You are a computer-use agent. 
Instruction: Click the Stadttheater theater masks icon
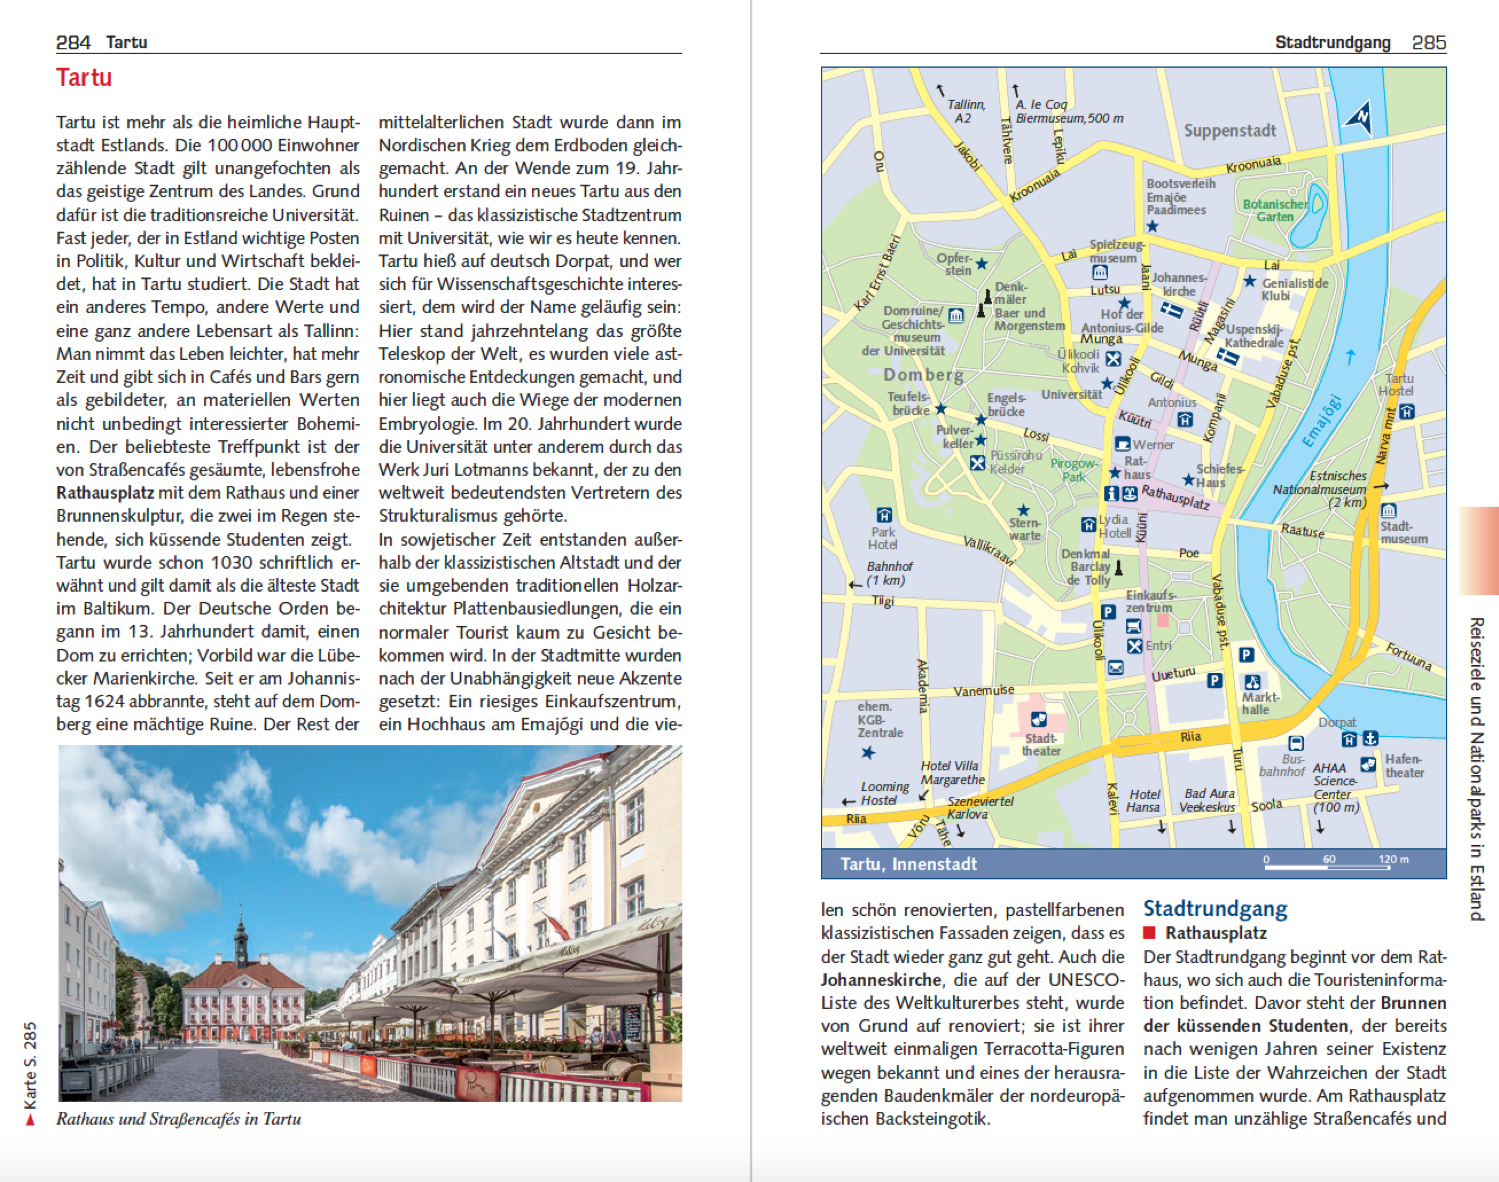pos(1039,719)
